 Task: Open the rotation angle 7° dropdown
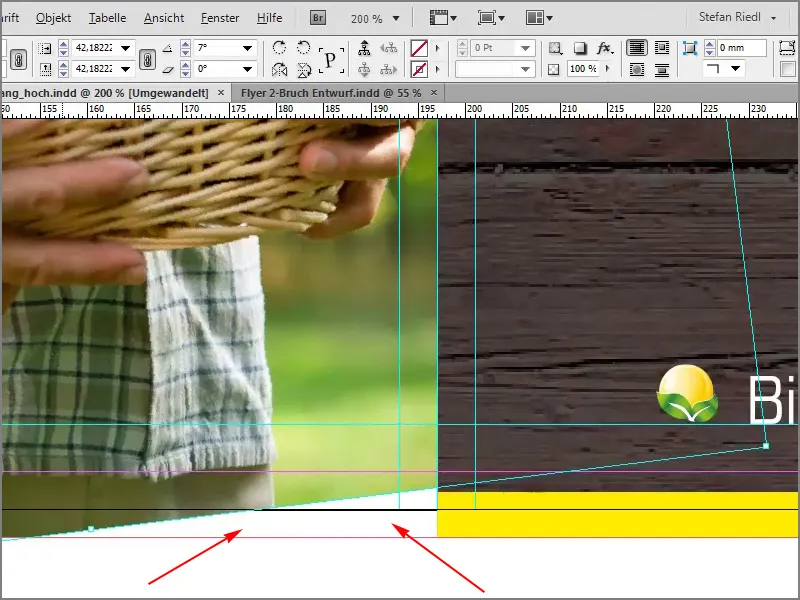tap(247, 48)
